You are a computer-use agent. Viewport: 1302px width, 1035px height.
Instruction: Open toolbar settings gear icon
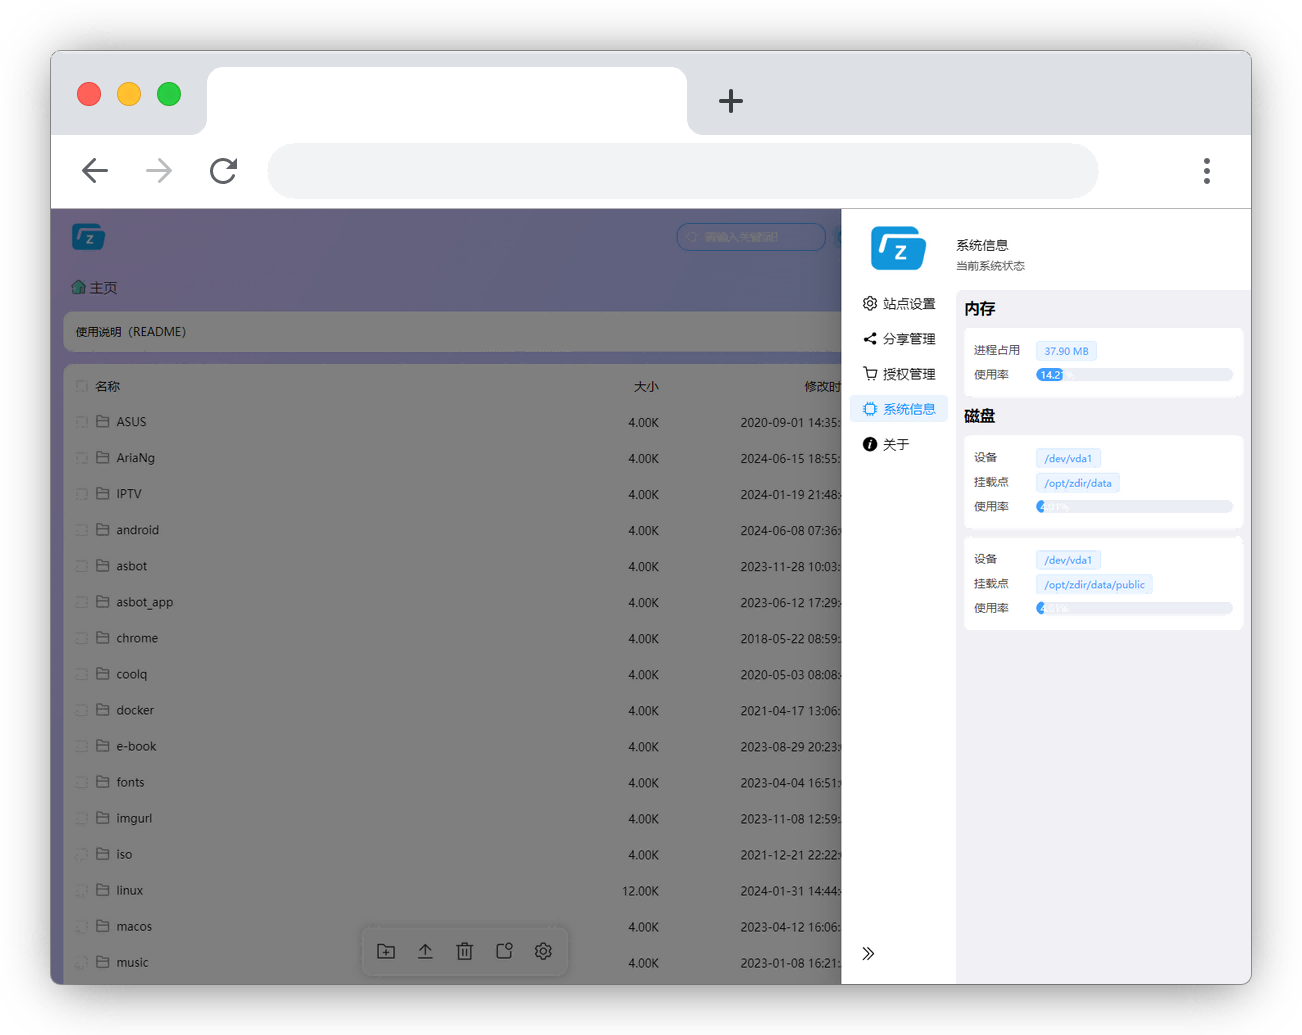point(543,951)
